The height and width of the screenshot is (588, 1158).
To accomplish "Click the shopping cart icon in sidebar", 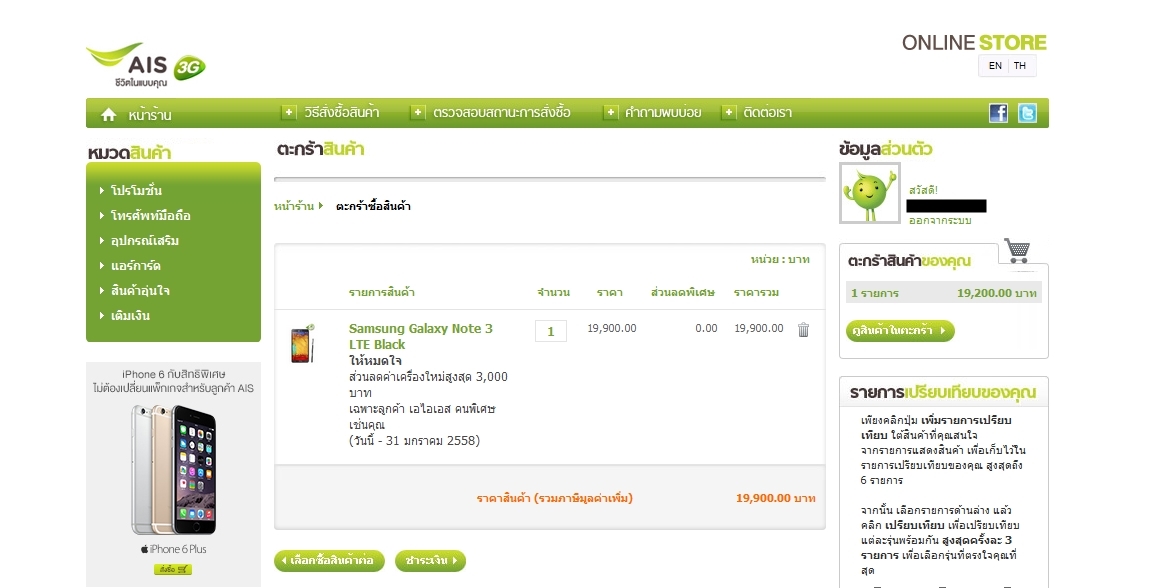I will coord(1017,250).
